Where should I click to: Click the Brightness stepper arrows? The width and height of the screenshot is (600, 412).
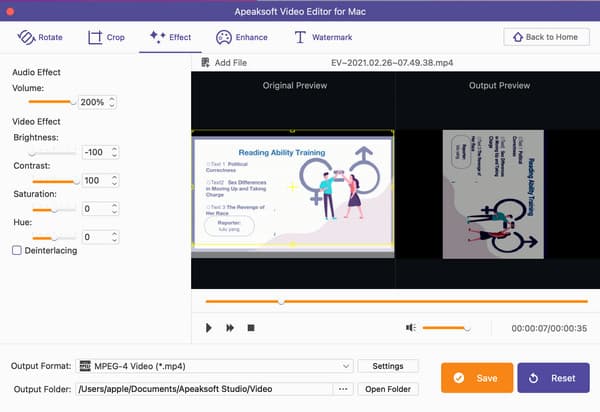(114, 152)
